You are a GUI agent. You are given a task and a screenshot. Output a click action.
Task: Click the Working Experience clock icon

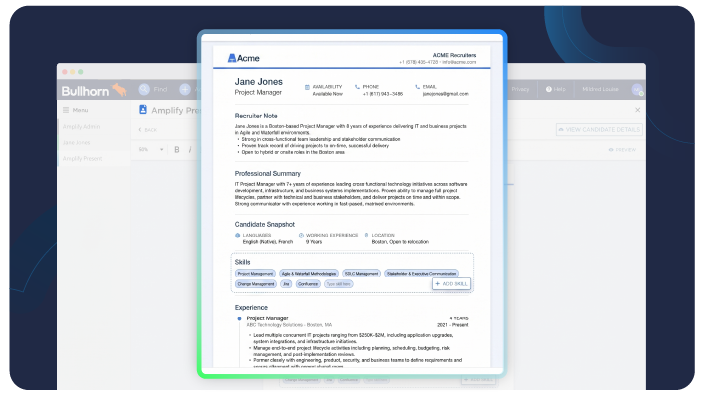301,236
